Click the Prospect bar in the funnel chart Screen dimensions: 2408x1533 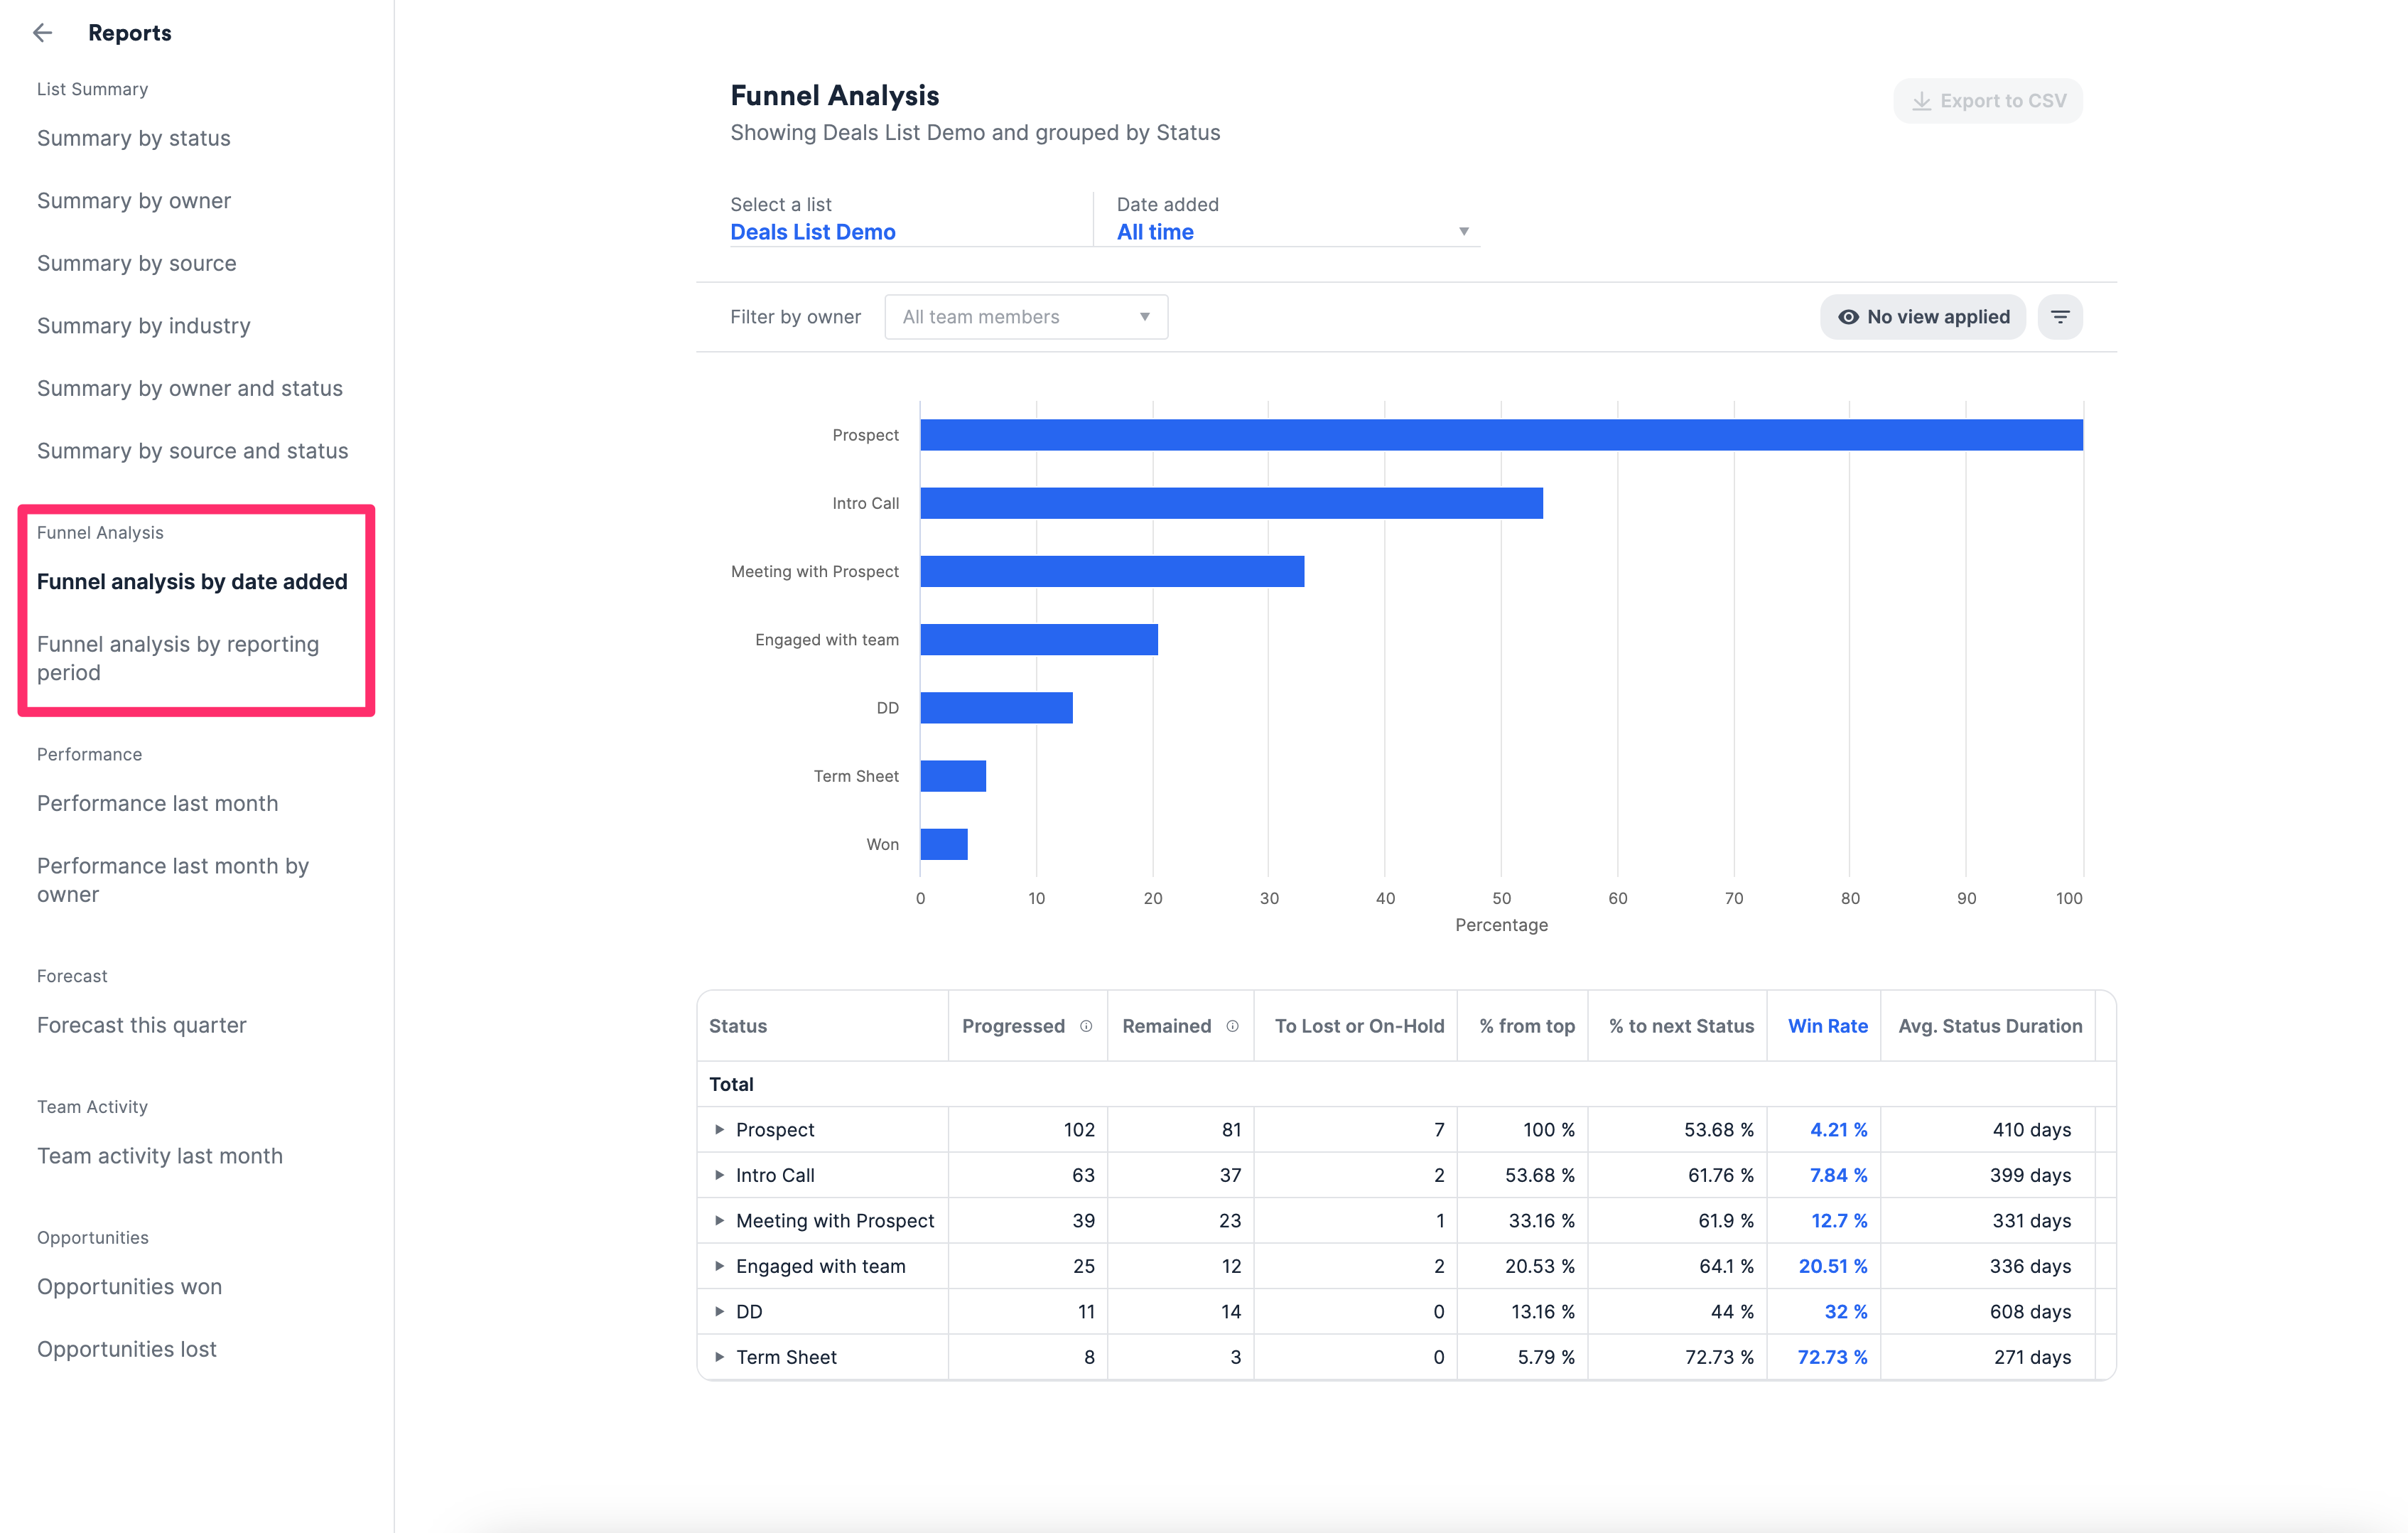point(1500,434)
